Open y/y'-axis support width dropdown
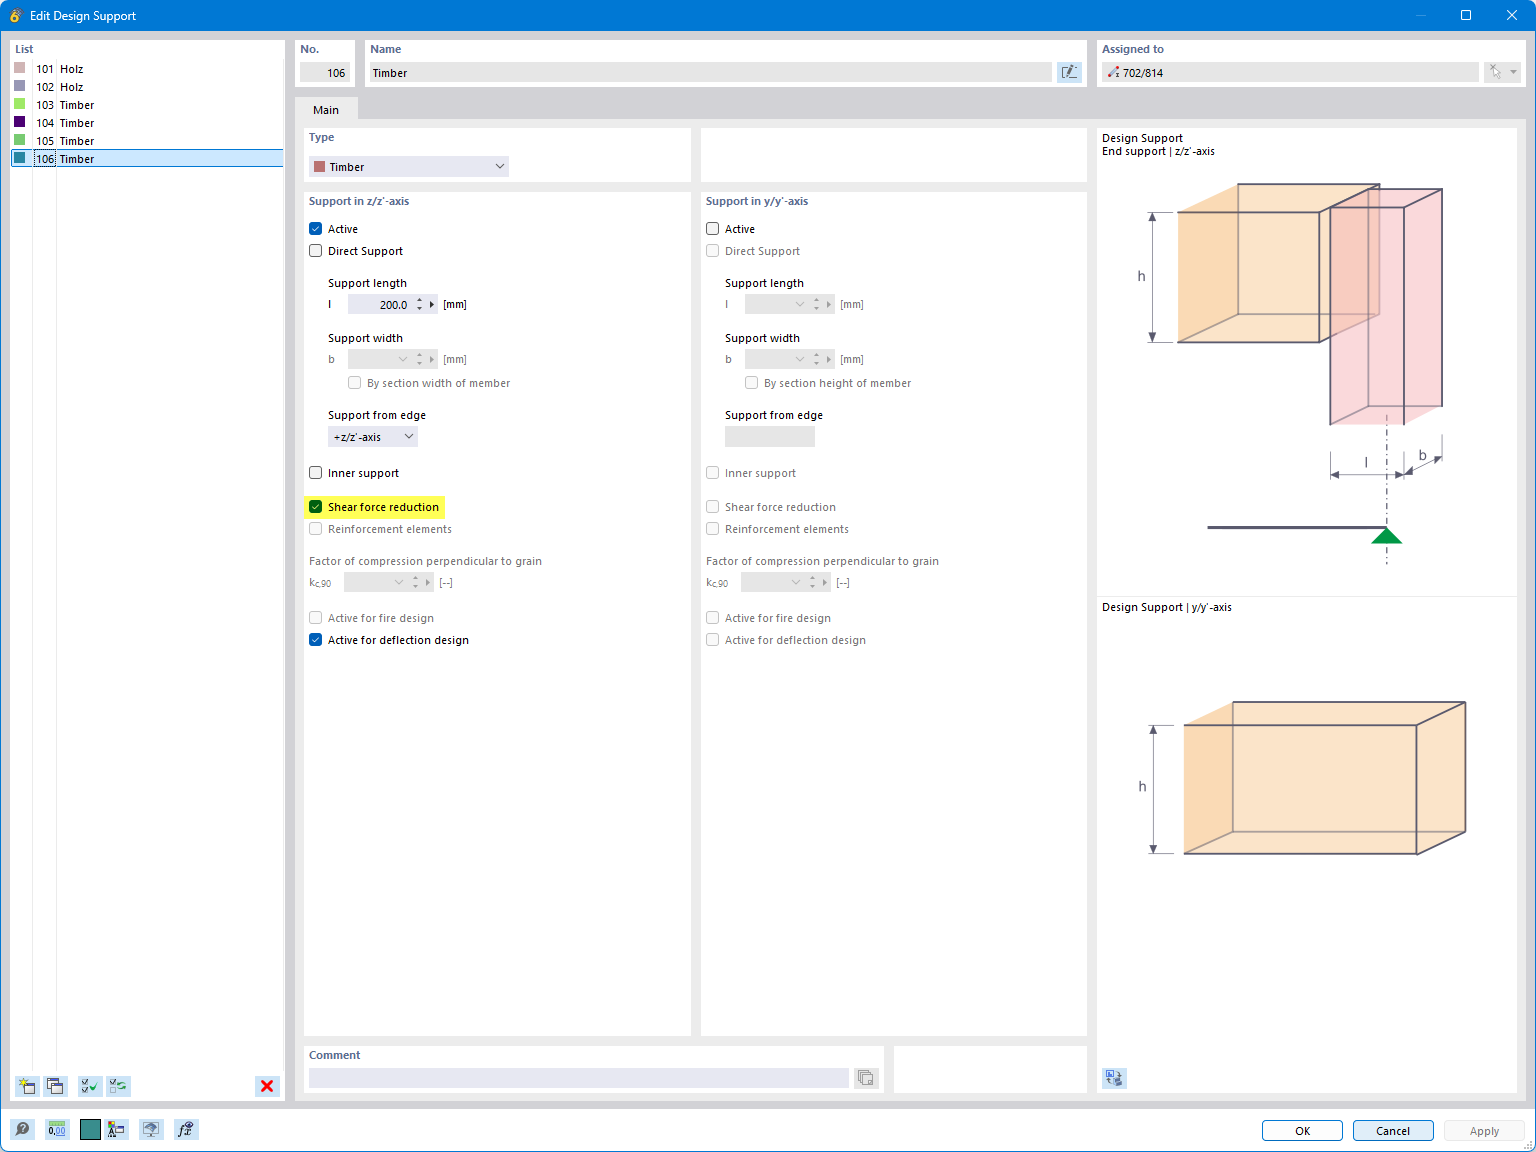Viewport: 1536px width, 1152px height. [x=800, y=359]
